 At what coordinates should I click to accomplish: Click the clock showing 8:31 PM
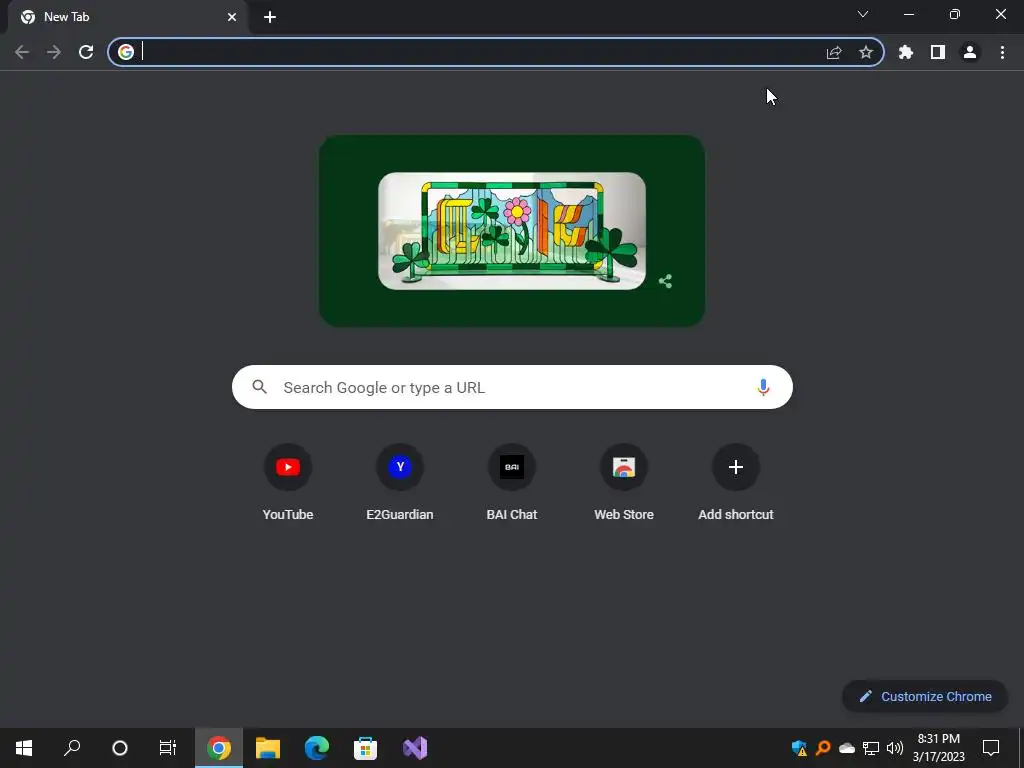[938, 748]
